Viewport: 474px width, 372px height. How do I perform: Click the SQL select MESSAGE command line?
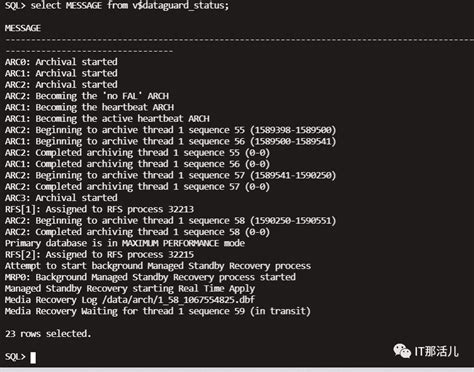117,6
